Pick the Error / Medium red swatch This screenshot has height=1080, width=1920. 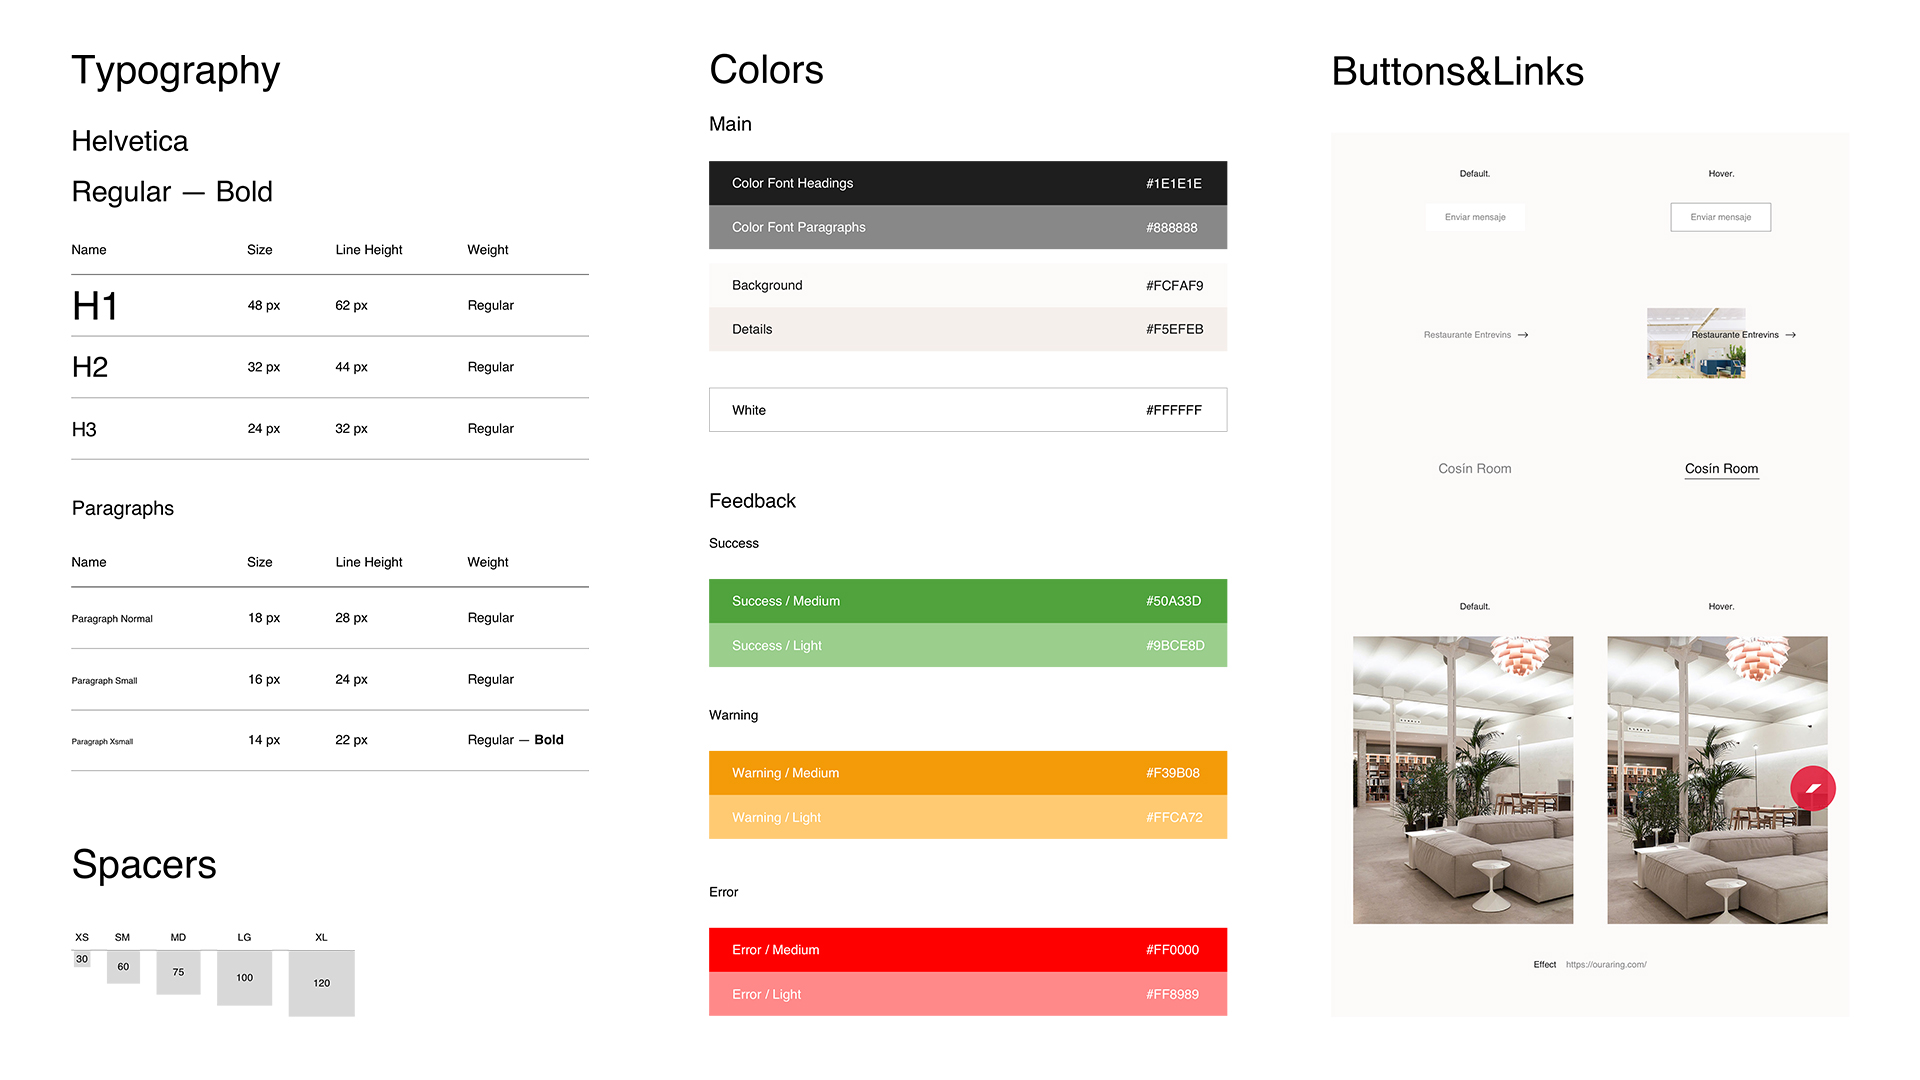point(967,950)
